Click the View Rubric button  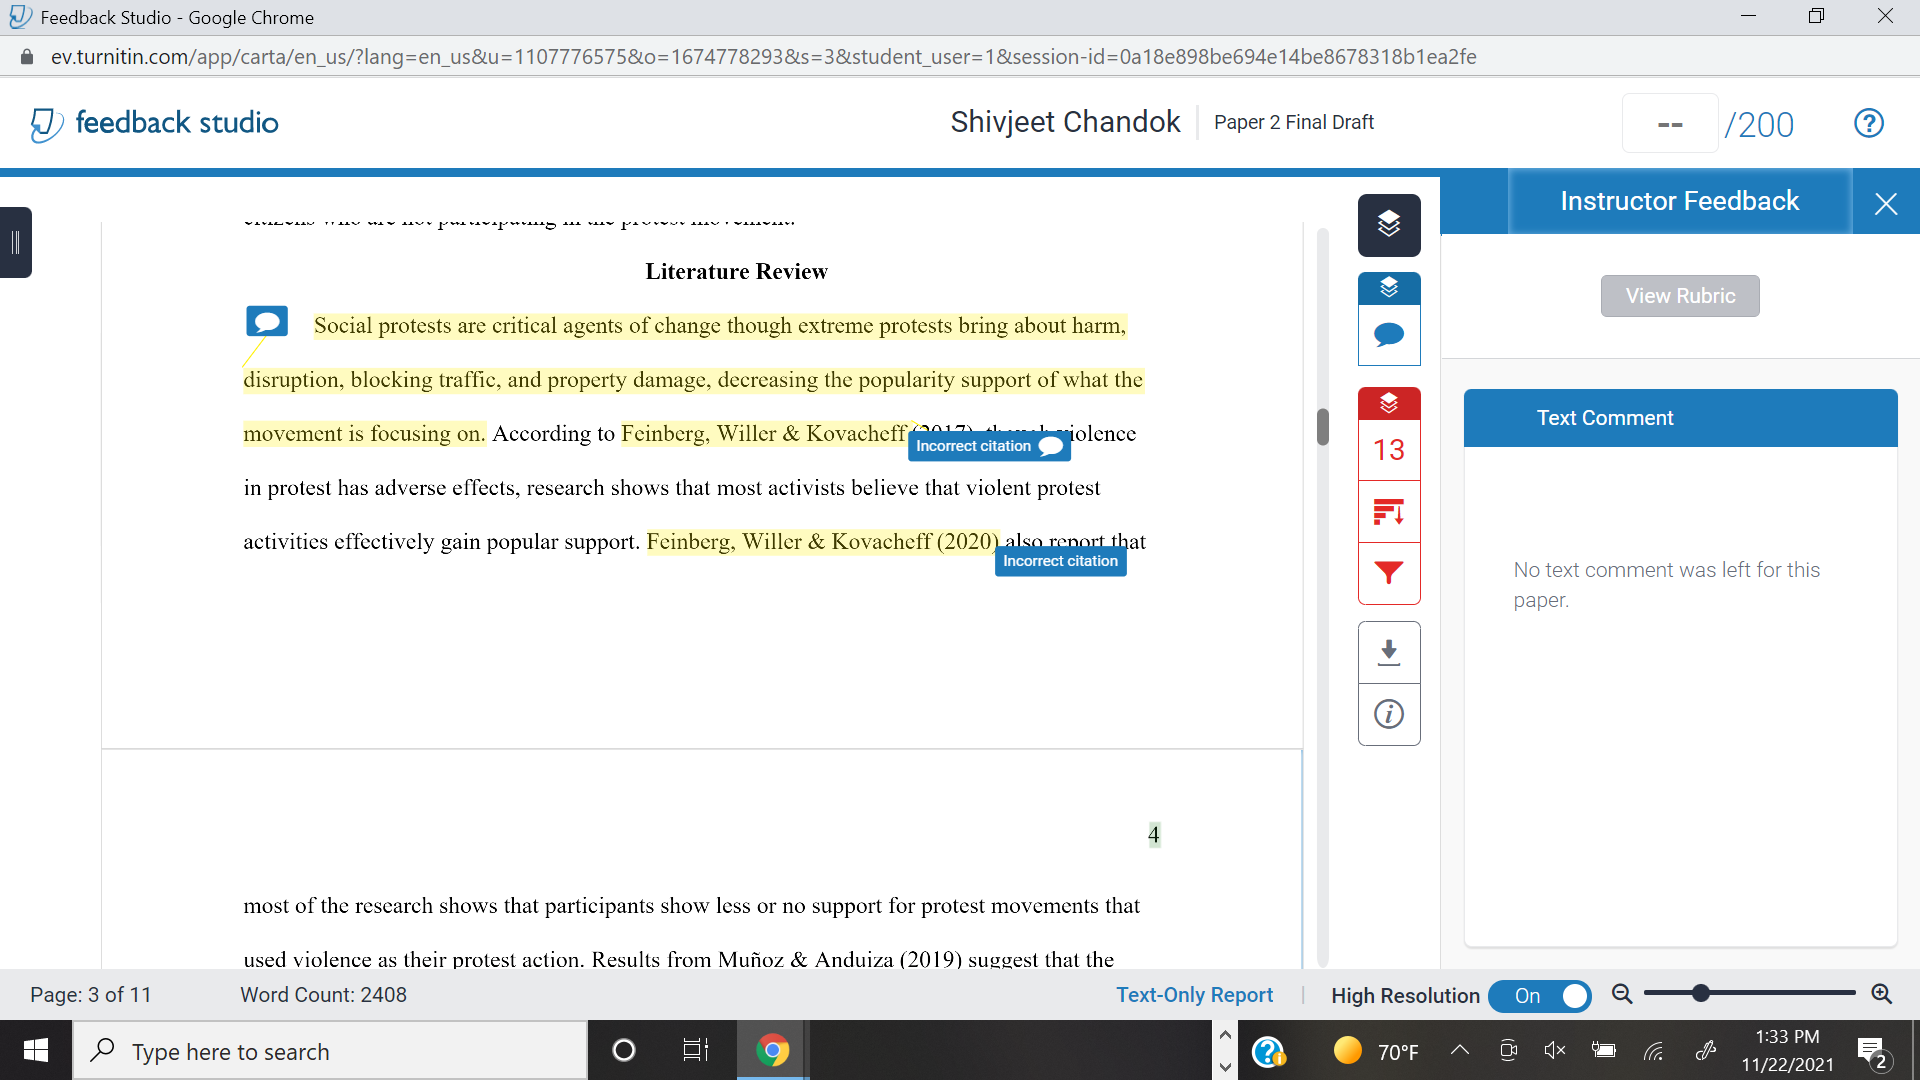pos(1680,296)
